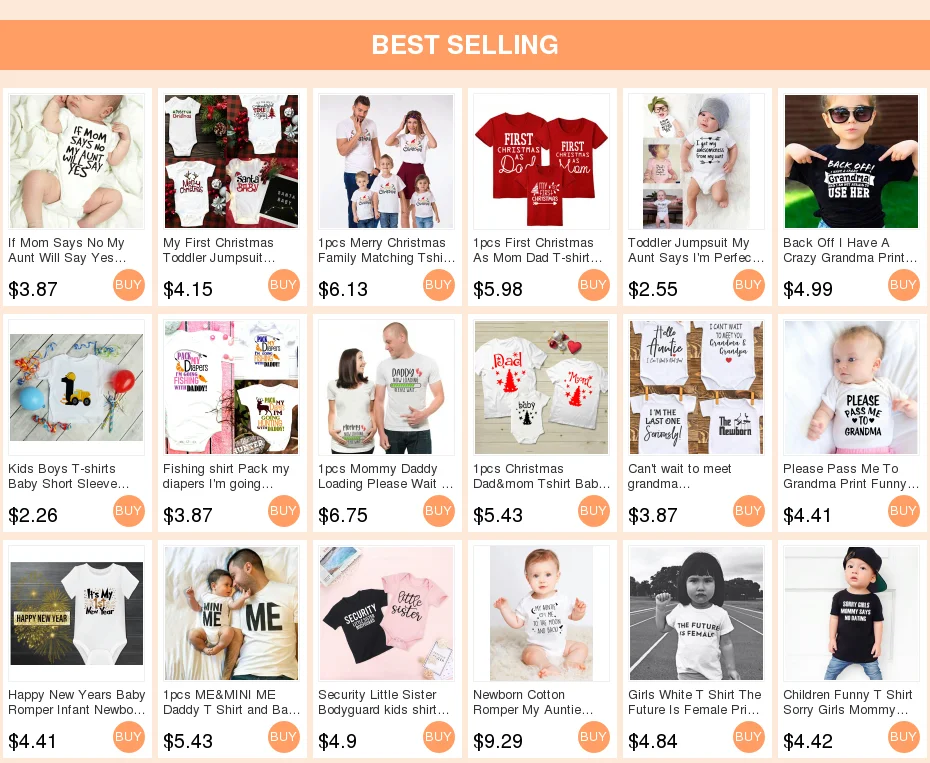This screenshot has height=763, width=930.
Task: Click BUY on Back Off Crazy Grandma shirt
Action: [904, 285]
